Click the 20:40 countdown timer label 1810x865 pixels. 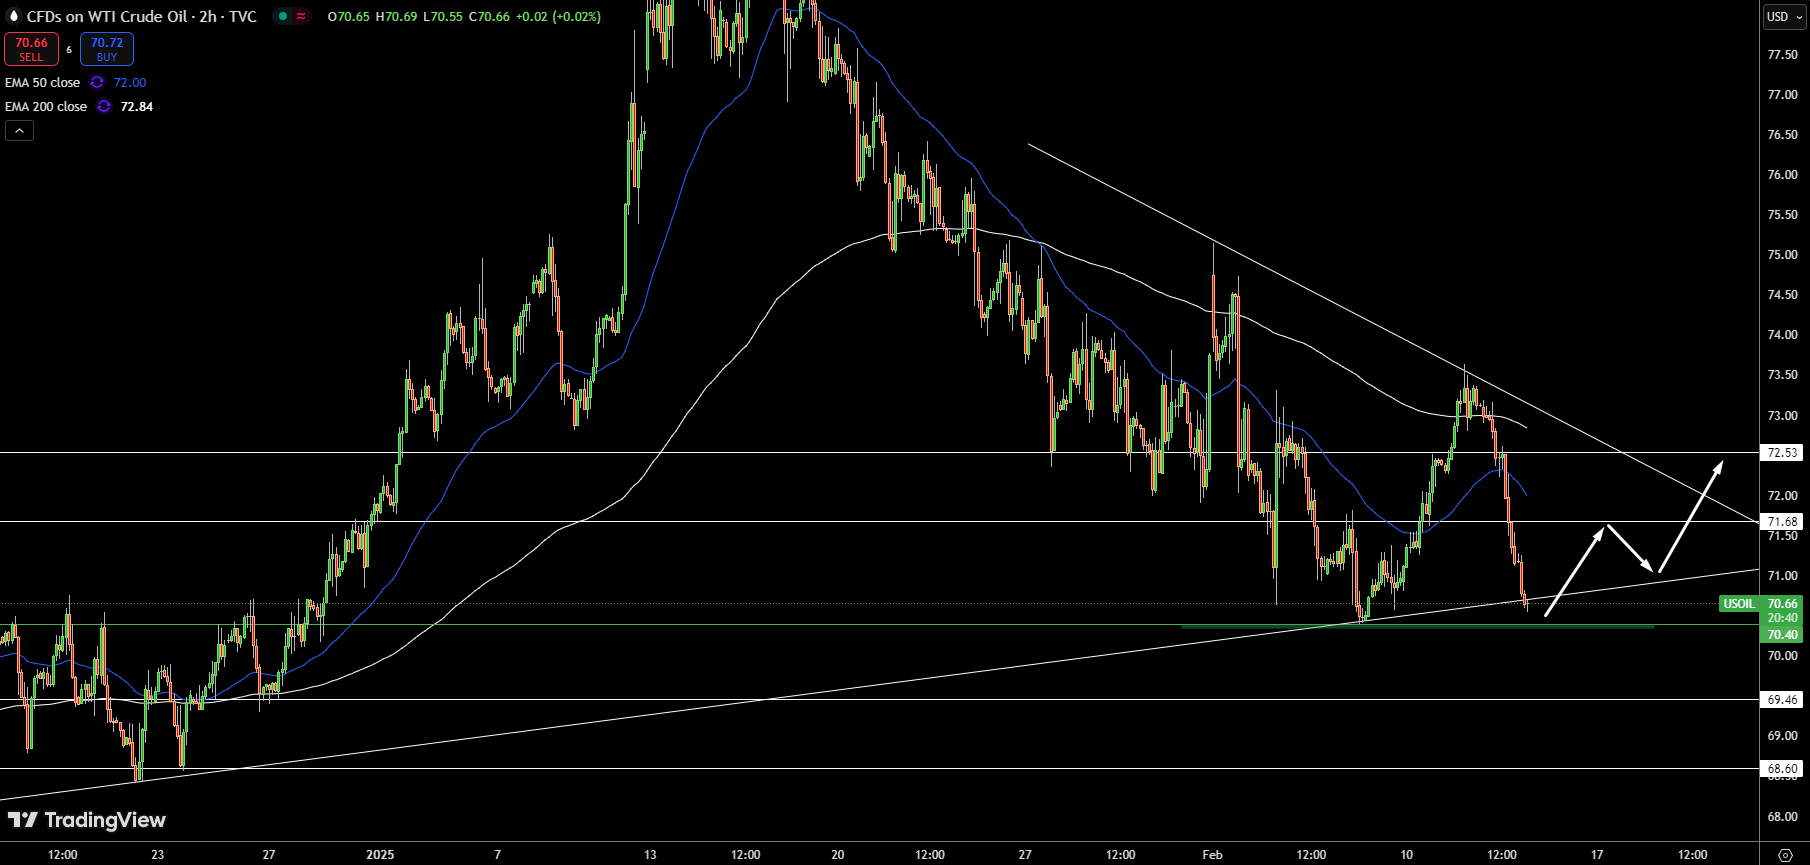point(1783,618)
